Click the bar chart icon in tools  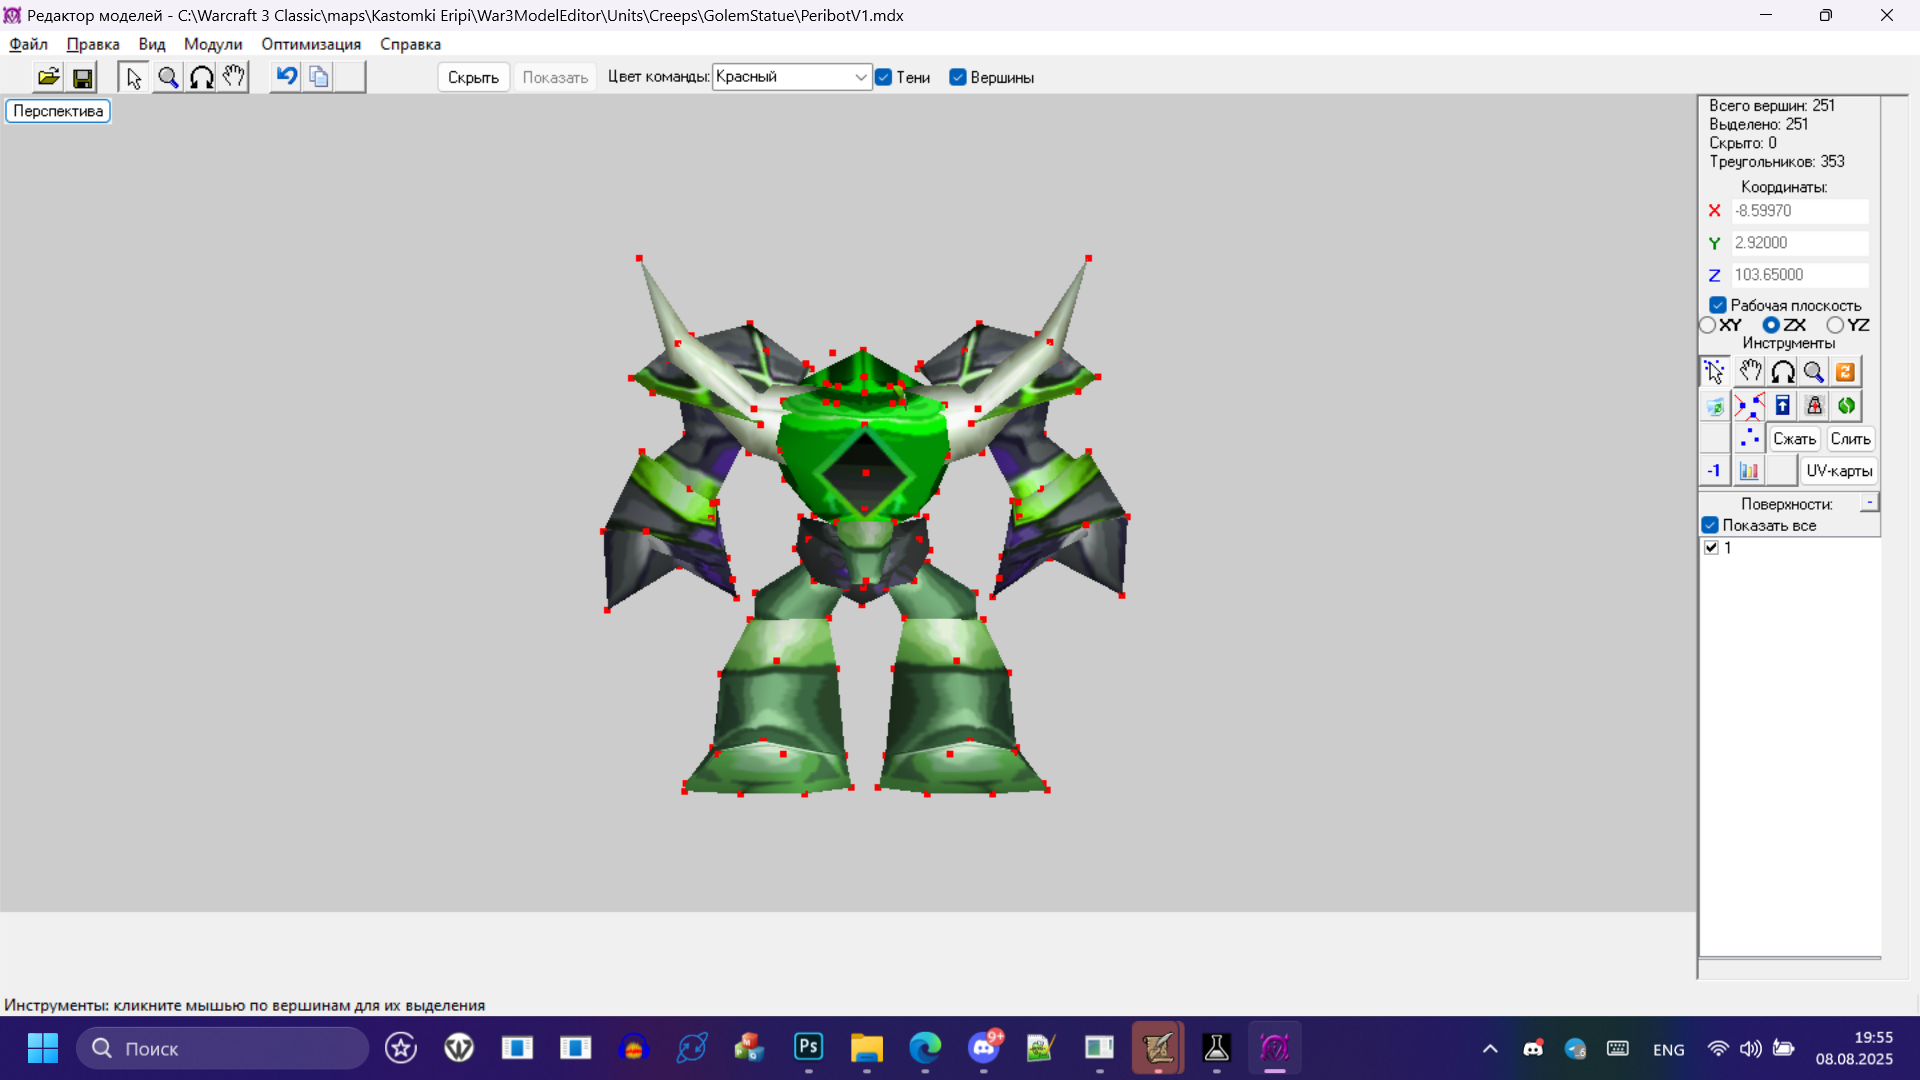click(1749, 471)
